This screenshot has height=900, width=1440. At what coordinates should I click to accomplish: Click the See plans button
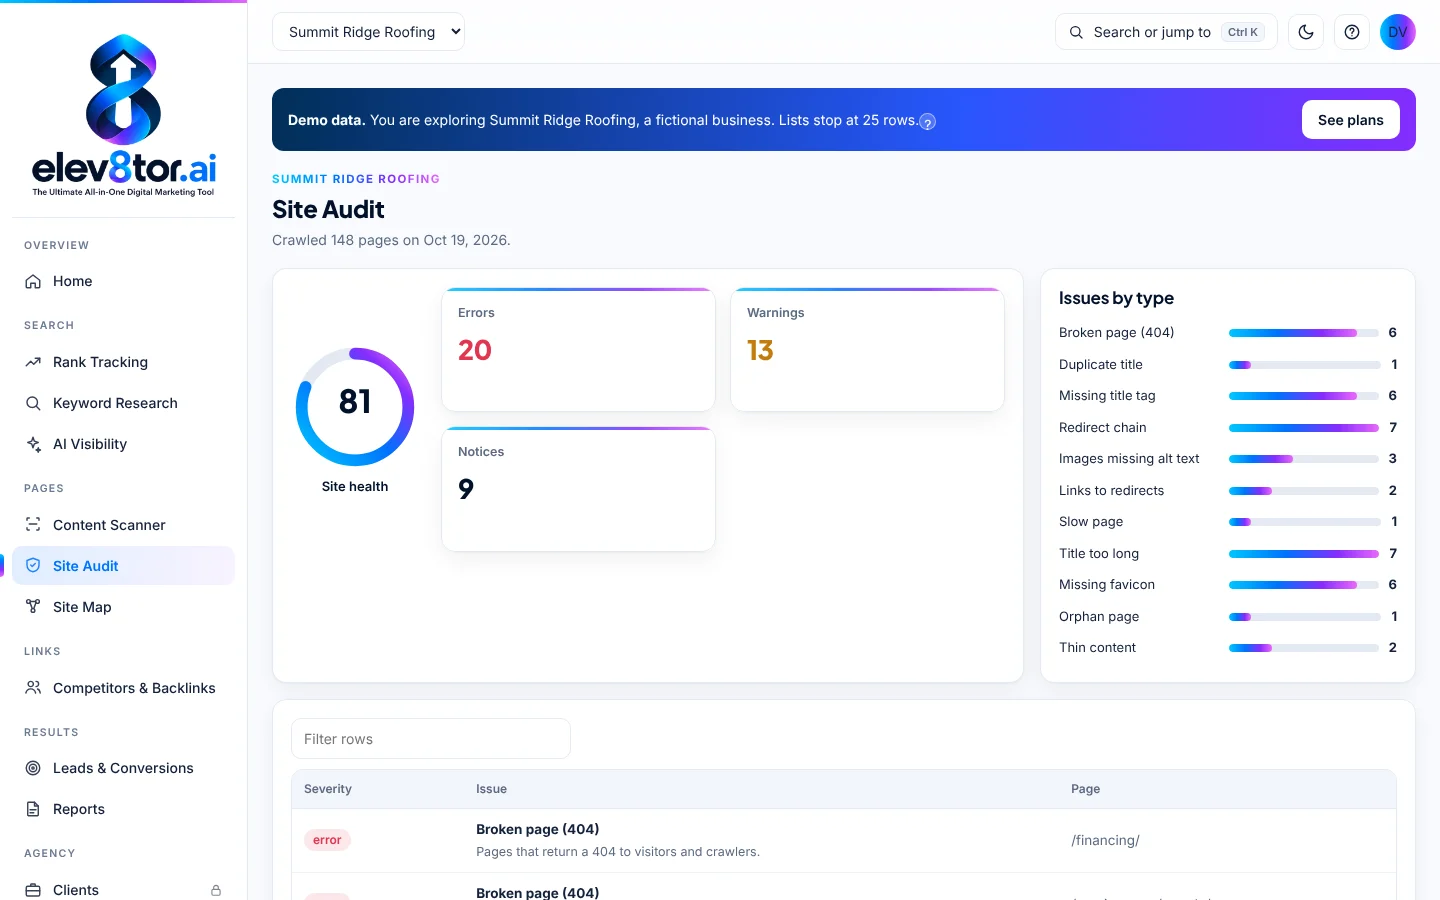[x=1351, y=120]
